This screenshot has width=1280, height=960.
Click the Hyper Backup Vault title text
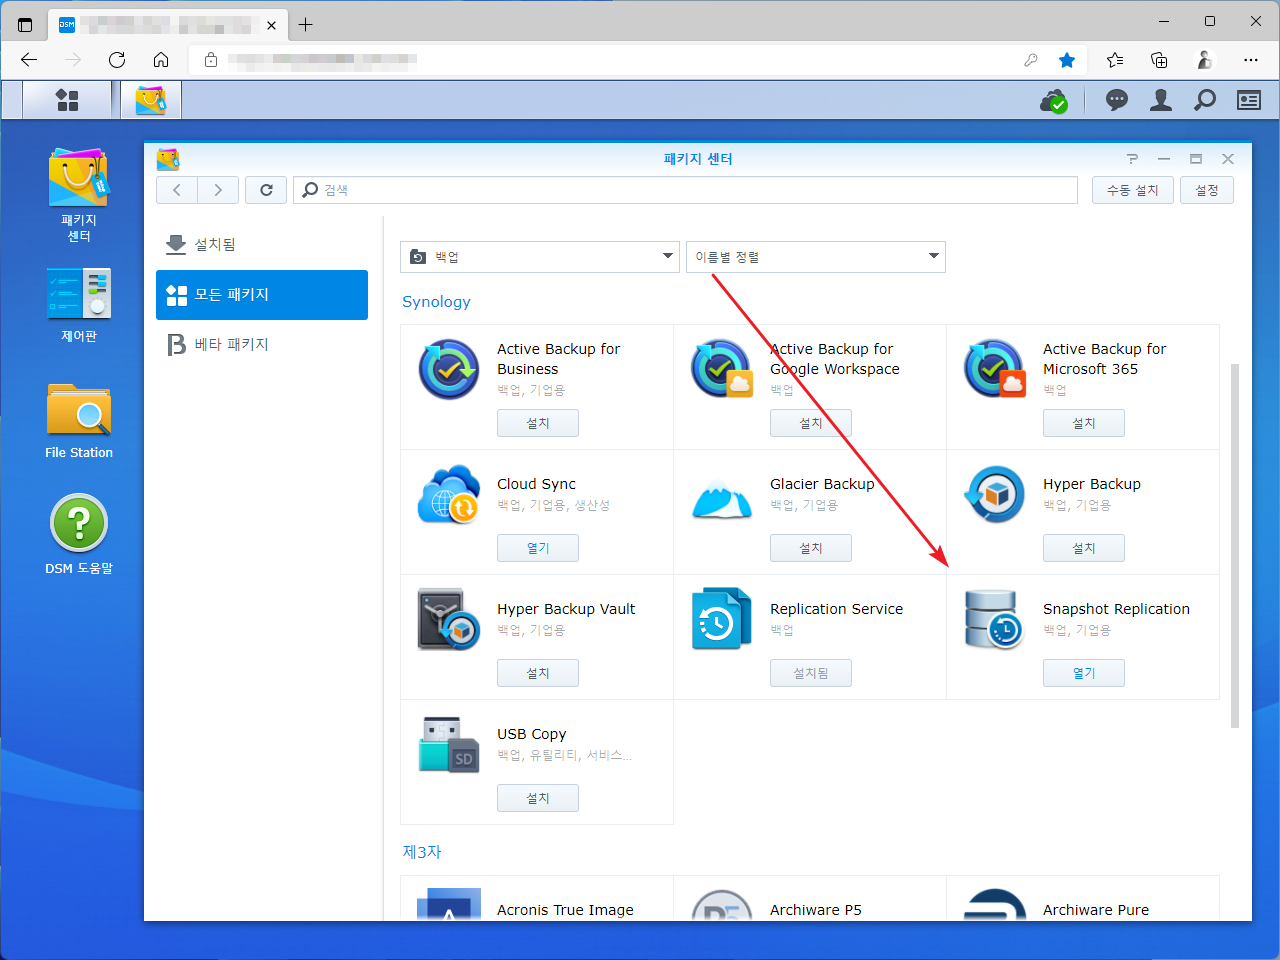click(566, 609)
